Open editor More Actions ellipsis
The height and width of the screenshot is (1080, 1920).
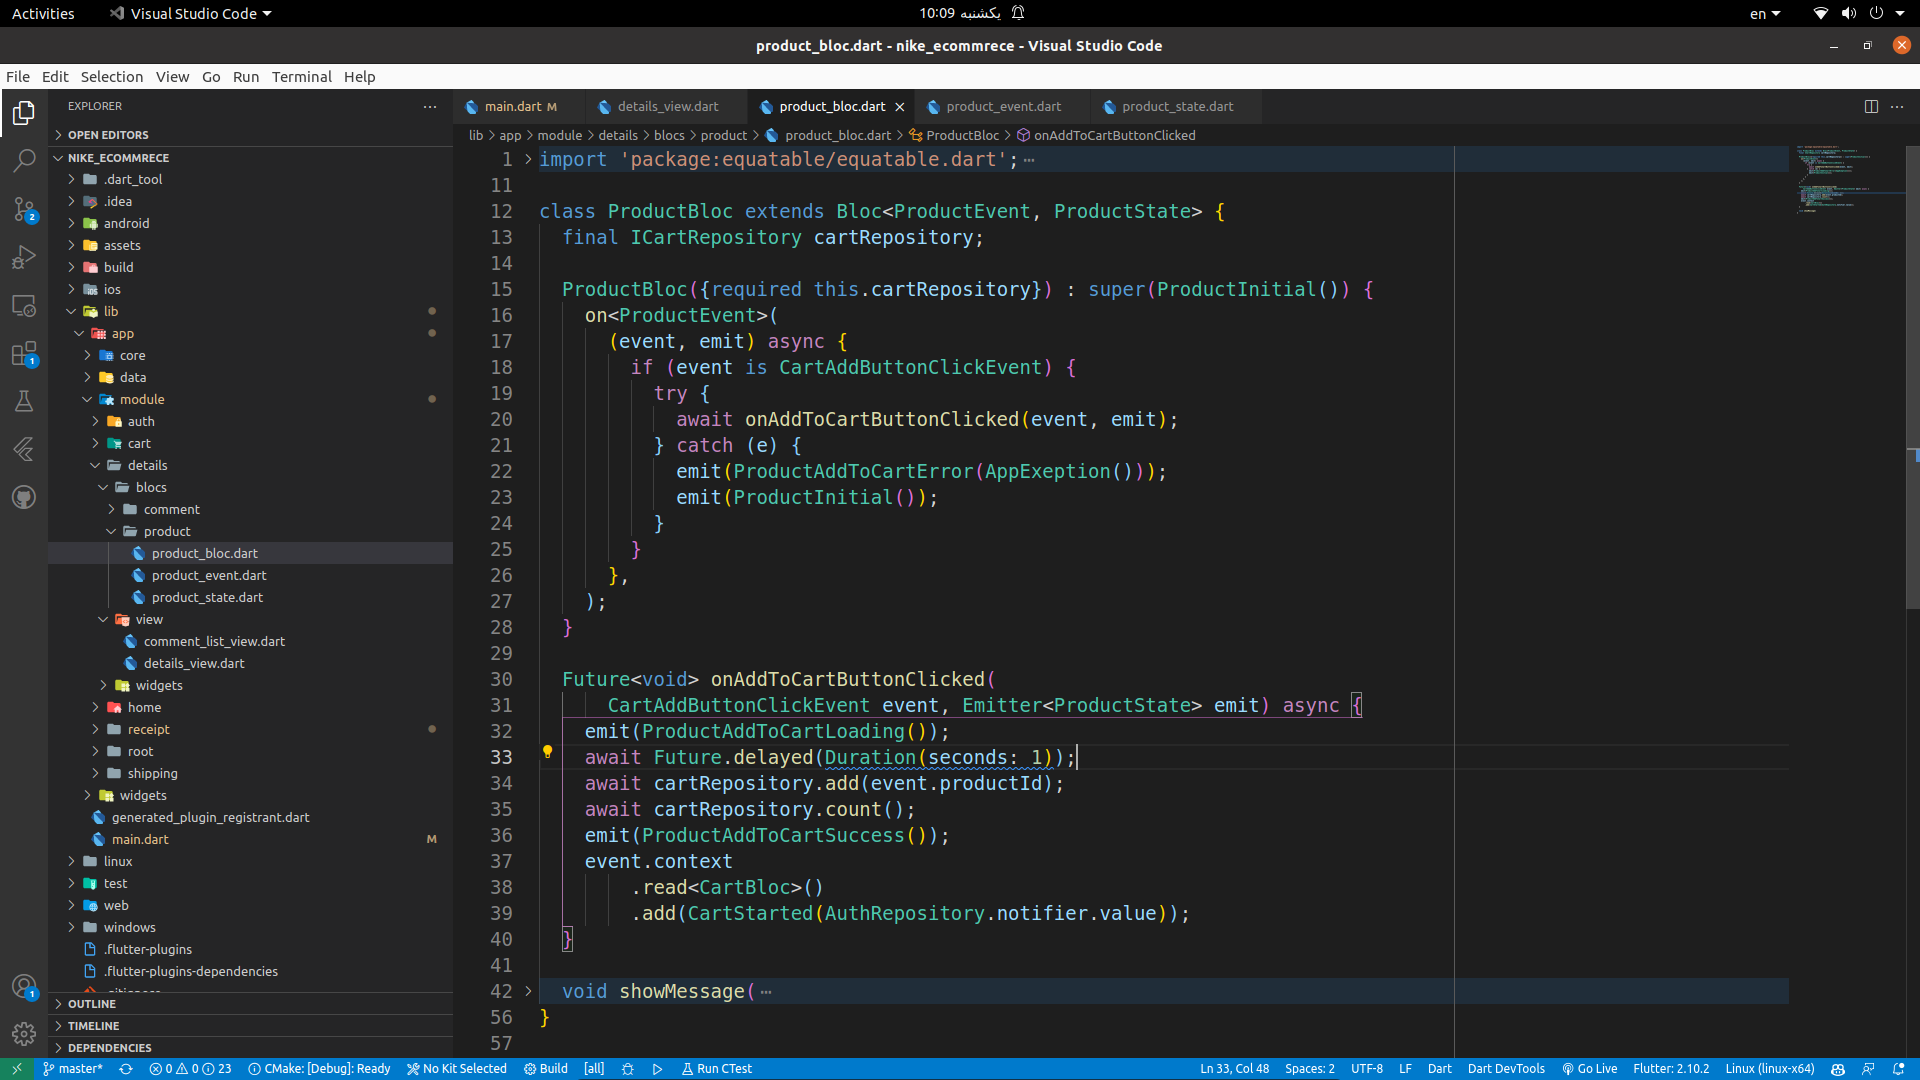click(x=1897, y=106)
